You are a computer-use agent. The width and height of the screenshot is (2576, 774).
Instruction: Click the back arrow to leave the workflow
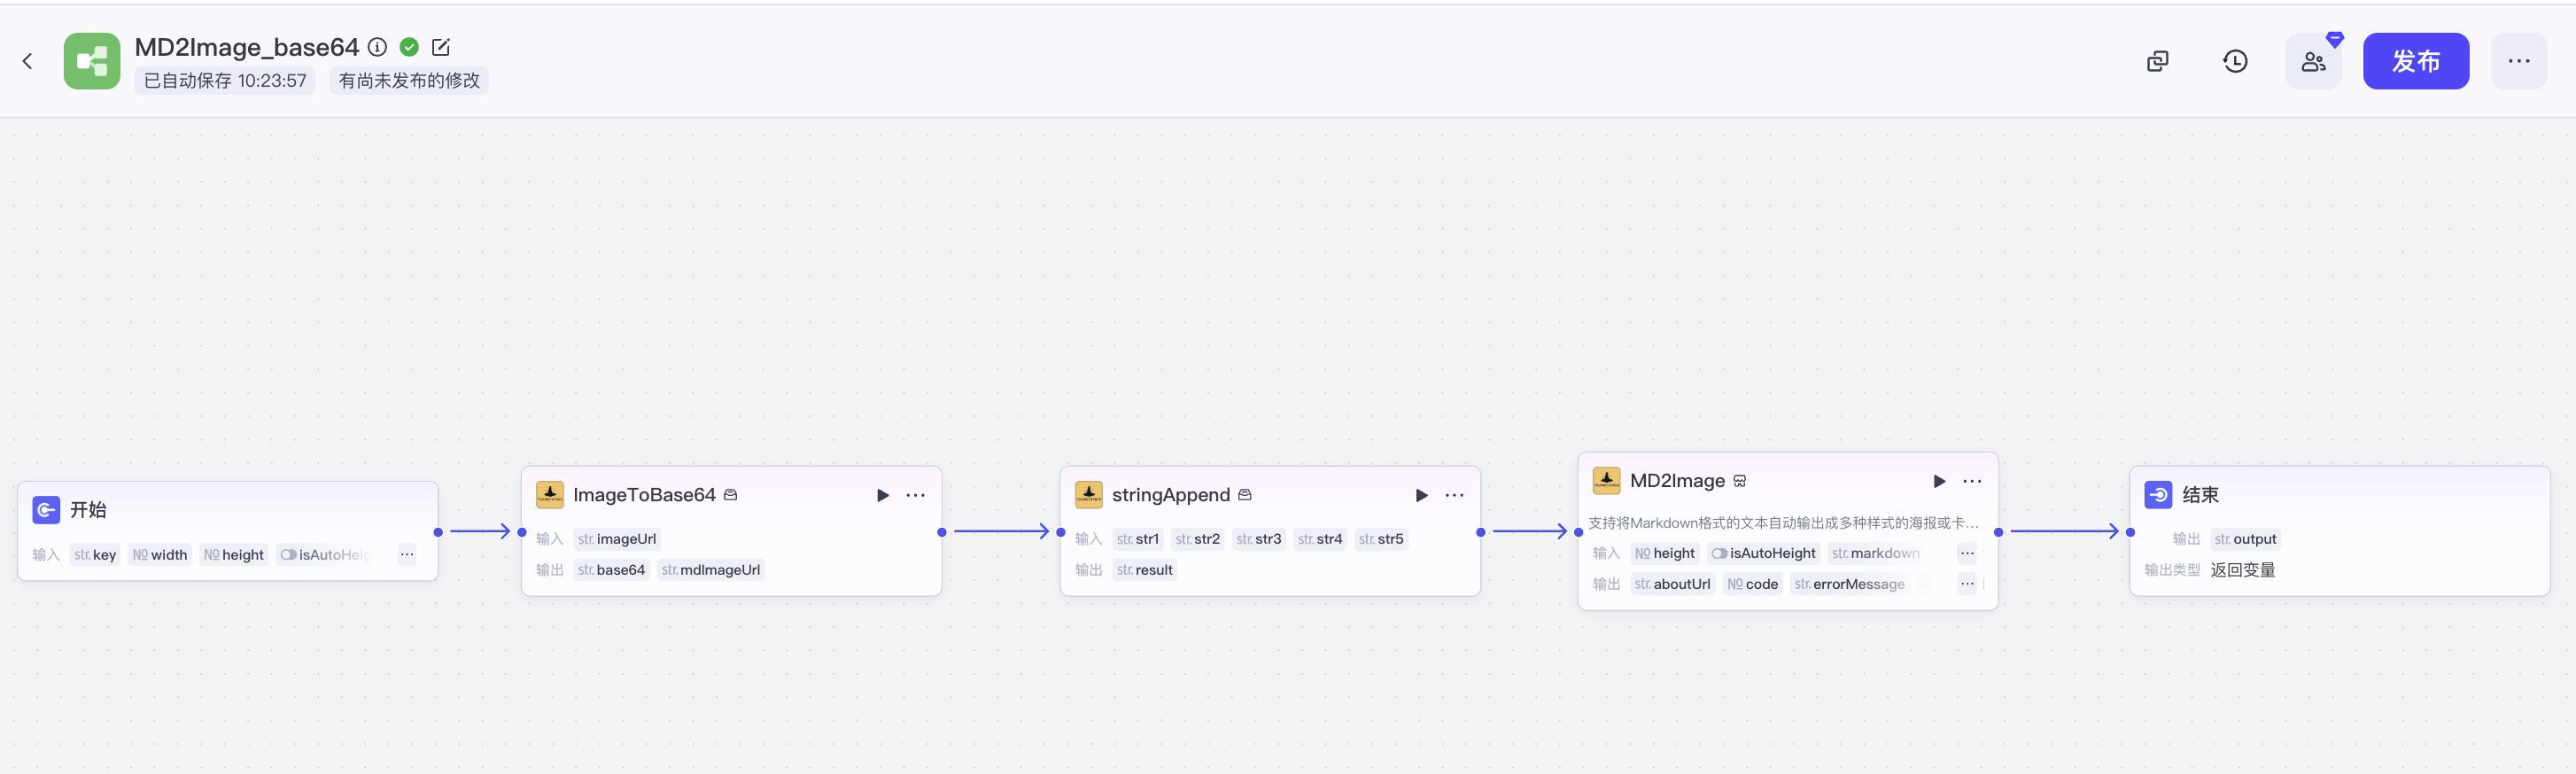(x=27, y=61)
